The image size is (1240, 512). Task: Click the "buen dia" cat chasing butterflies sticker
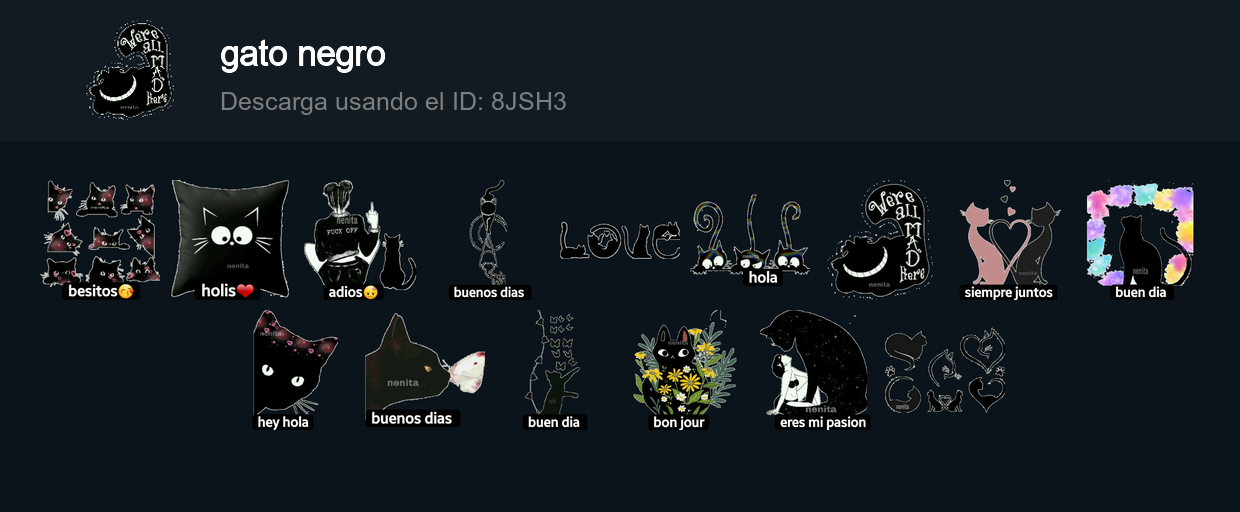[555, 370]
